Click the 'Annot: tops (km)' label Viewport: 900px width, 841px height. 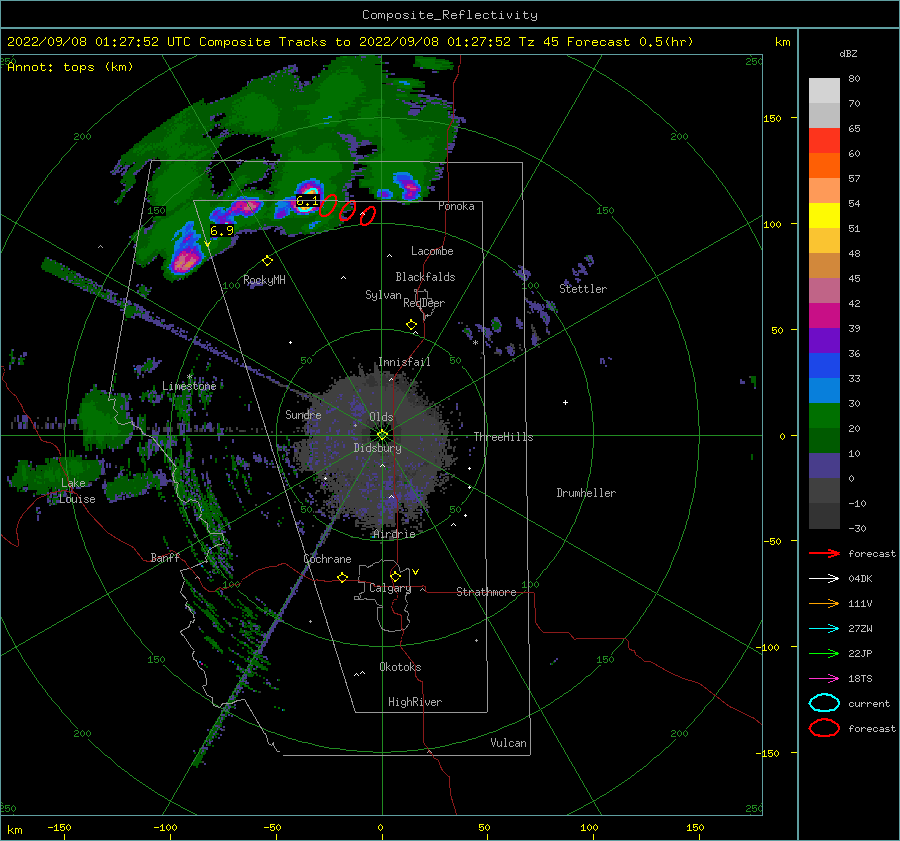point(70,67)
